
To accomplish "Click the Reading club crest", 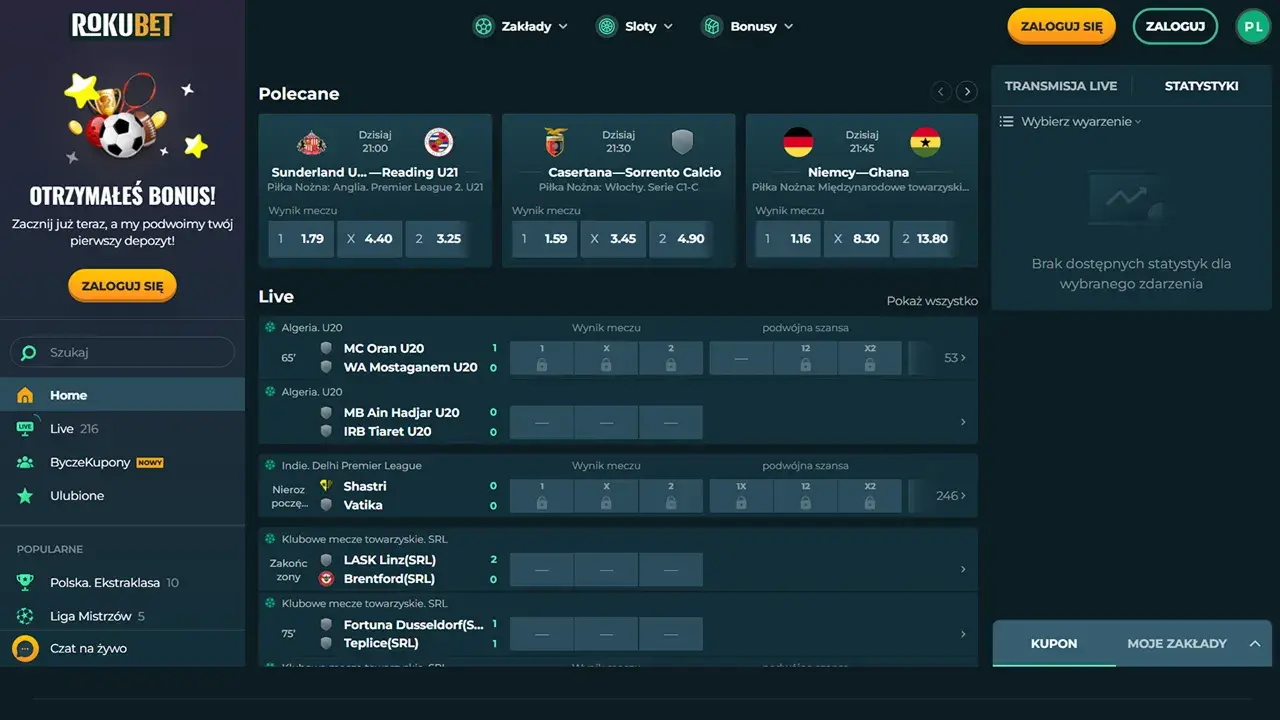I will click(438, 142).
